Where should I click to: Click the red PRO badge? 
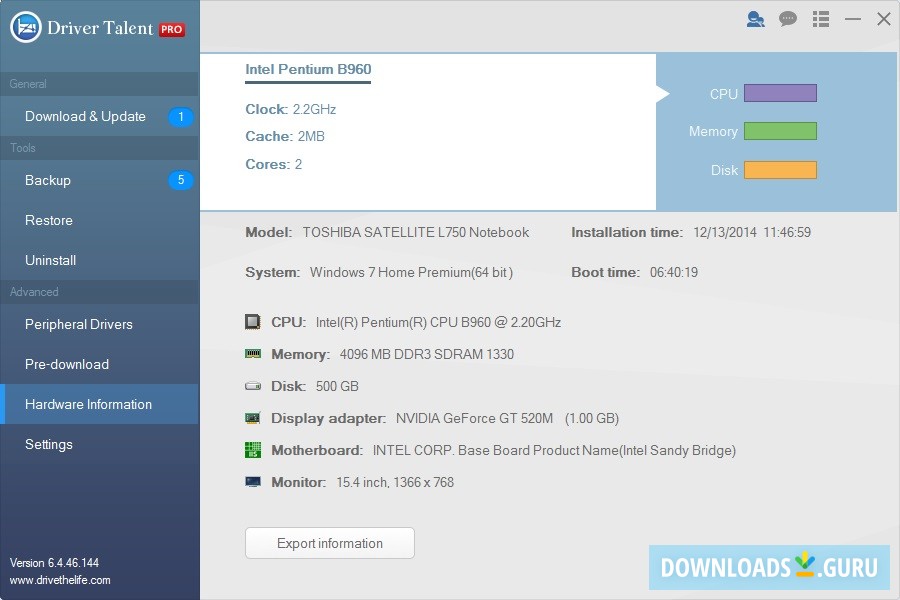click(172, 29)
